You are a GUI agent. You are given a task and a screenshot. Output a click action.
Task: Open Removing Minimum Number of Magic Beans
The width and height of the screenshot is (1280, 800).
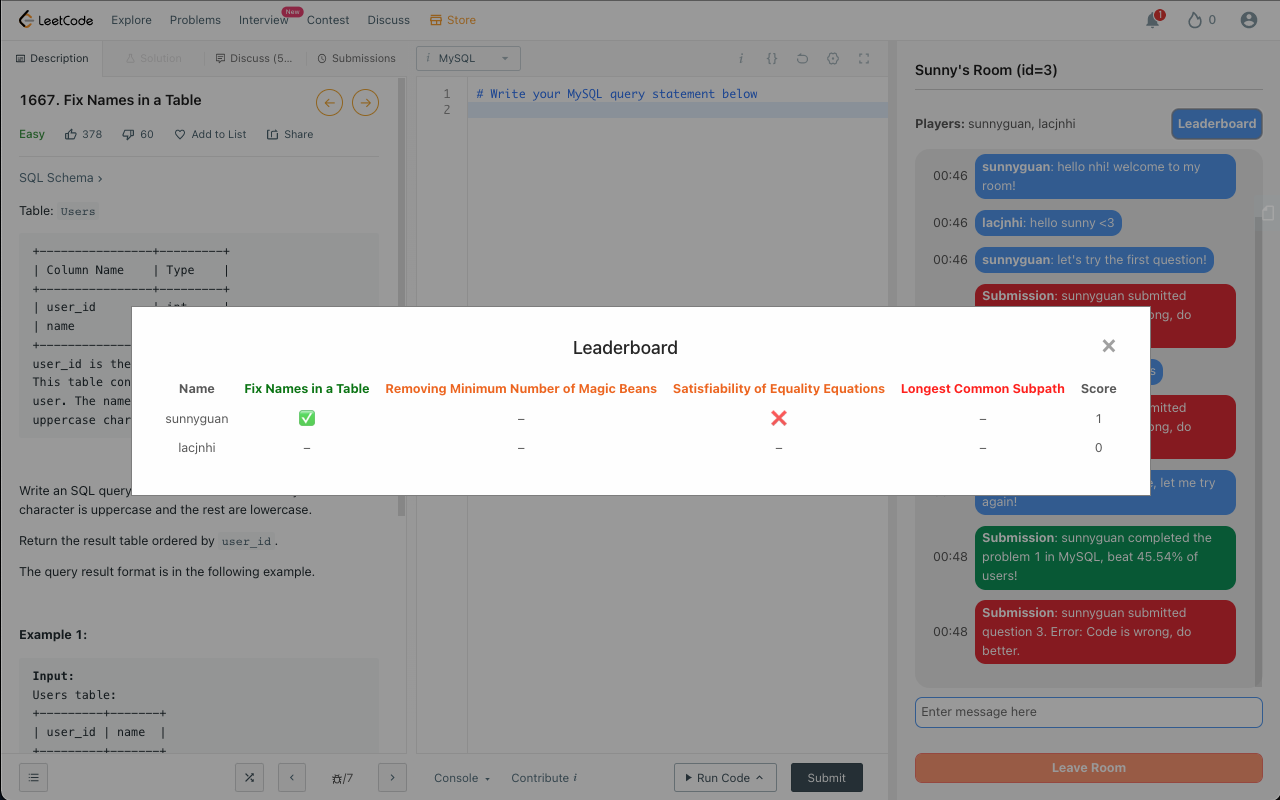[x=521, y=389]
